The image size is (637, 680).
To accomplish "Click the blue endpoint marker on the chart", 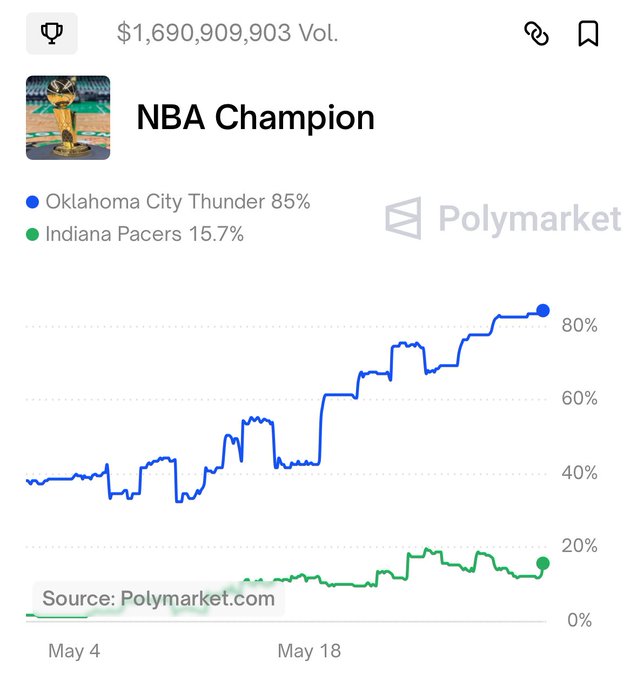I will point(543,311).
